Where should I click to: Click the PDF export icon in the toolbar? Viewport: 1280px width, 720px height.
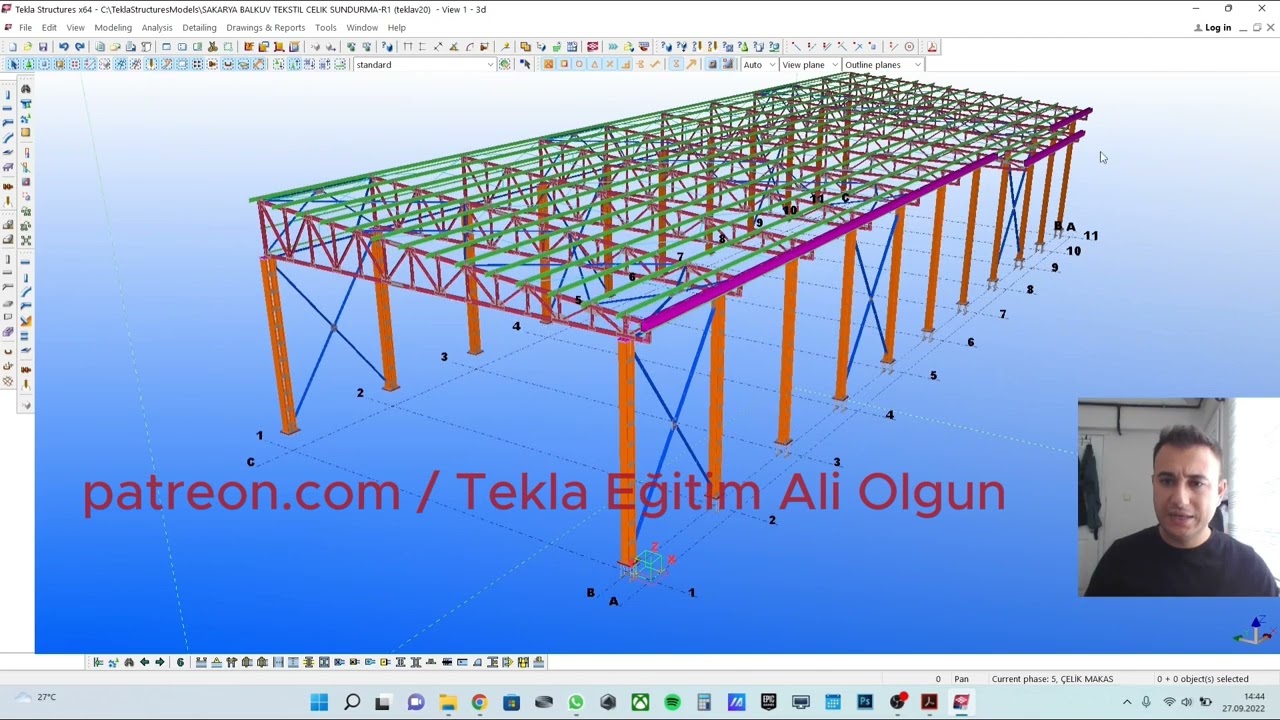pos(933,46)
